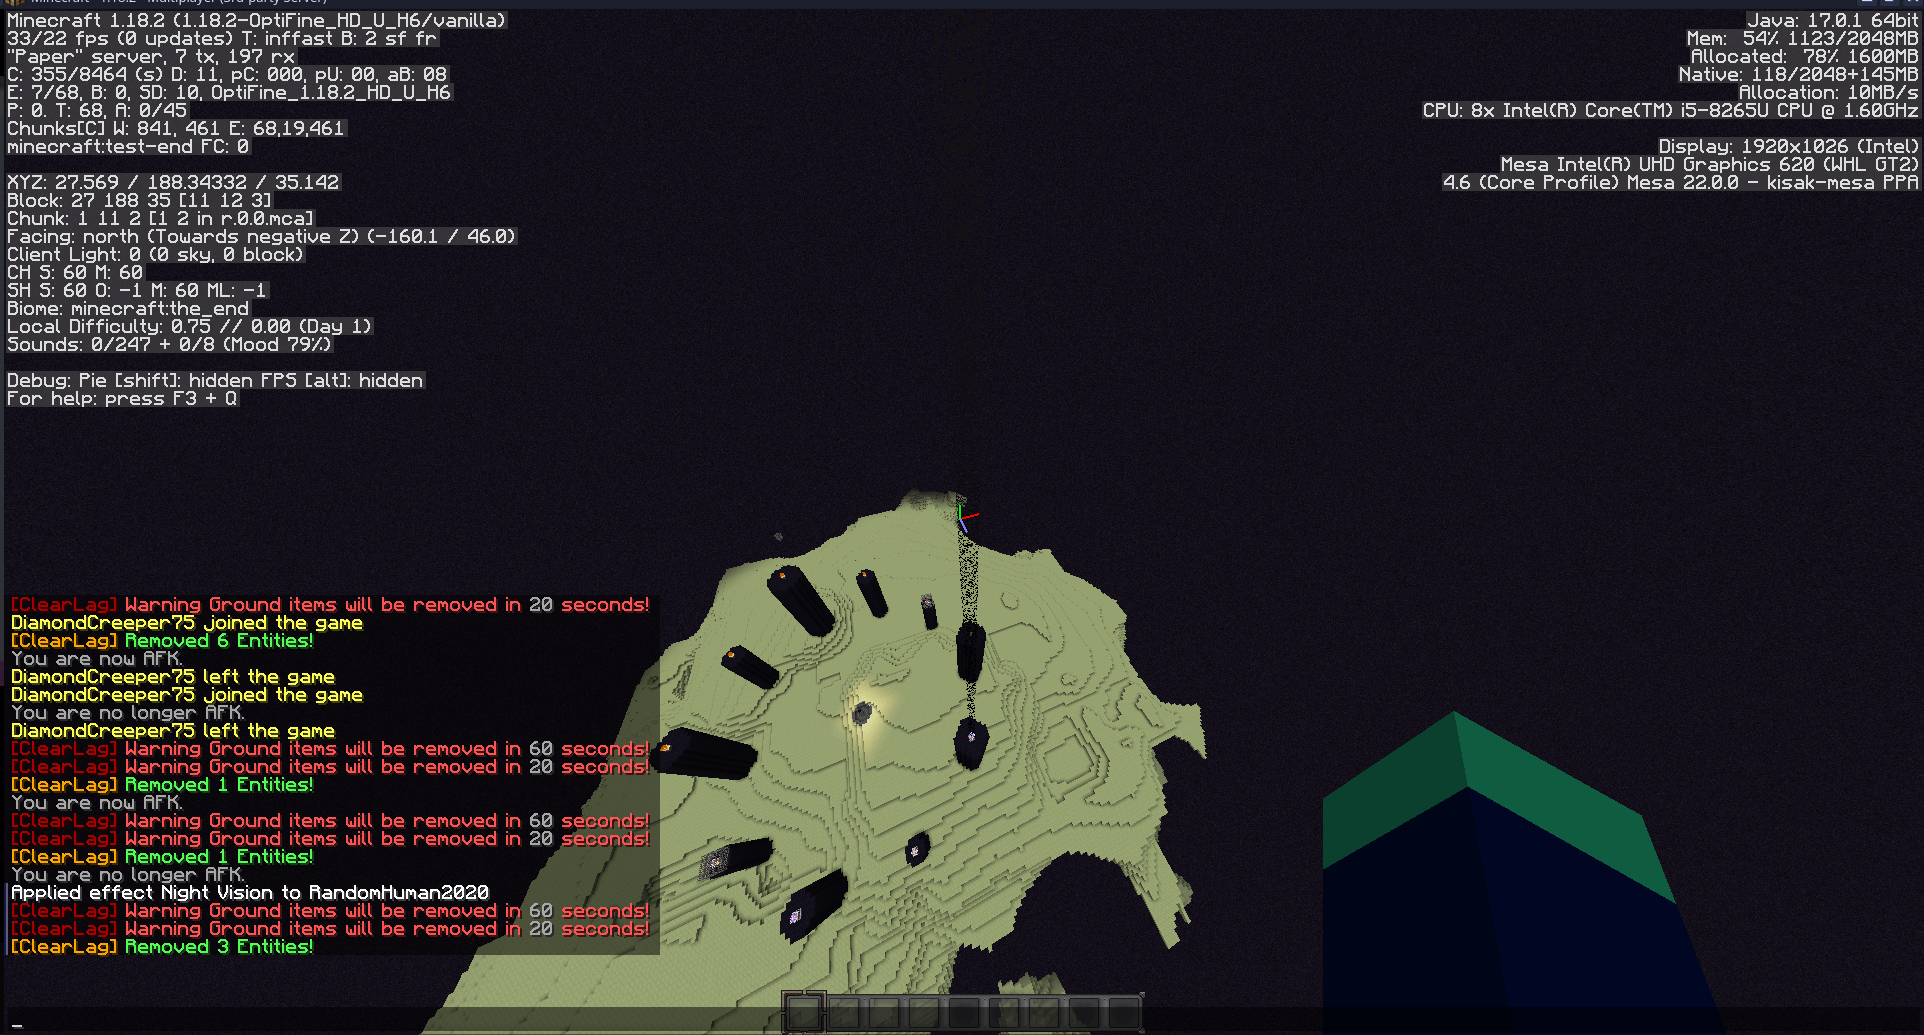Click the 'Facing: north' debug line

pyautogui.click(x=261, y=236)
